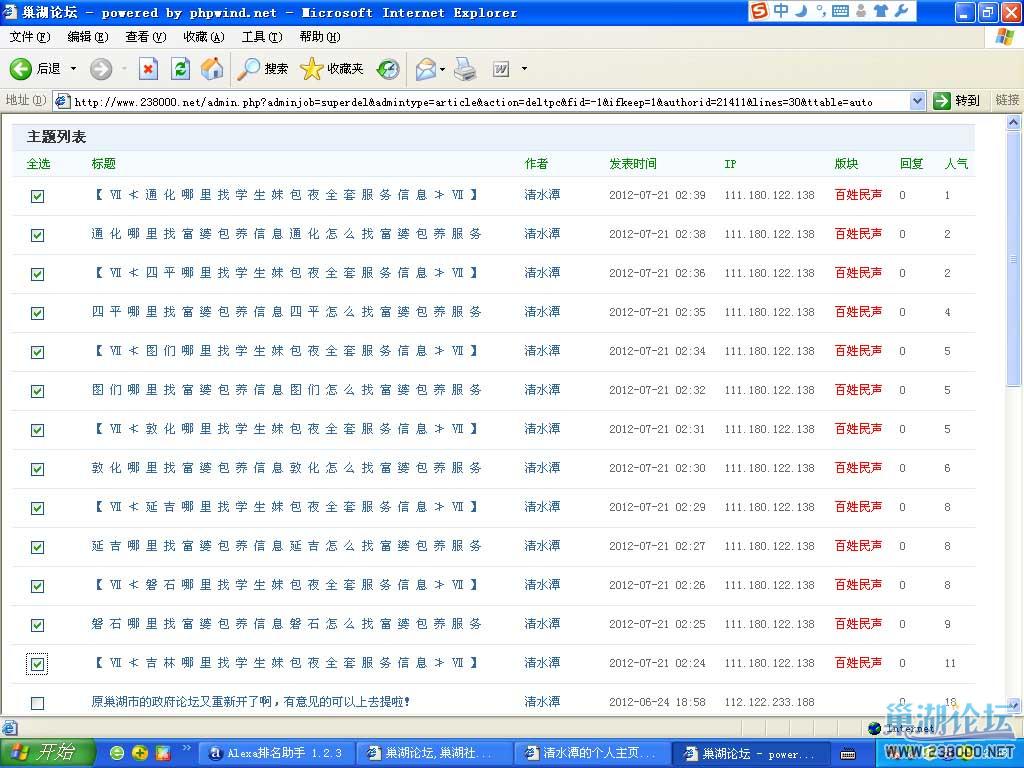Click the moon icon on the IME bar

[801, 10]
